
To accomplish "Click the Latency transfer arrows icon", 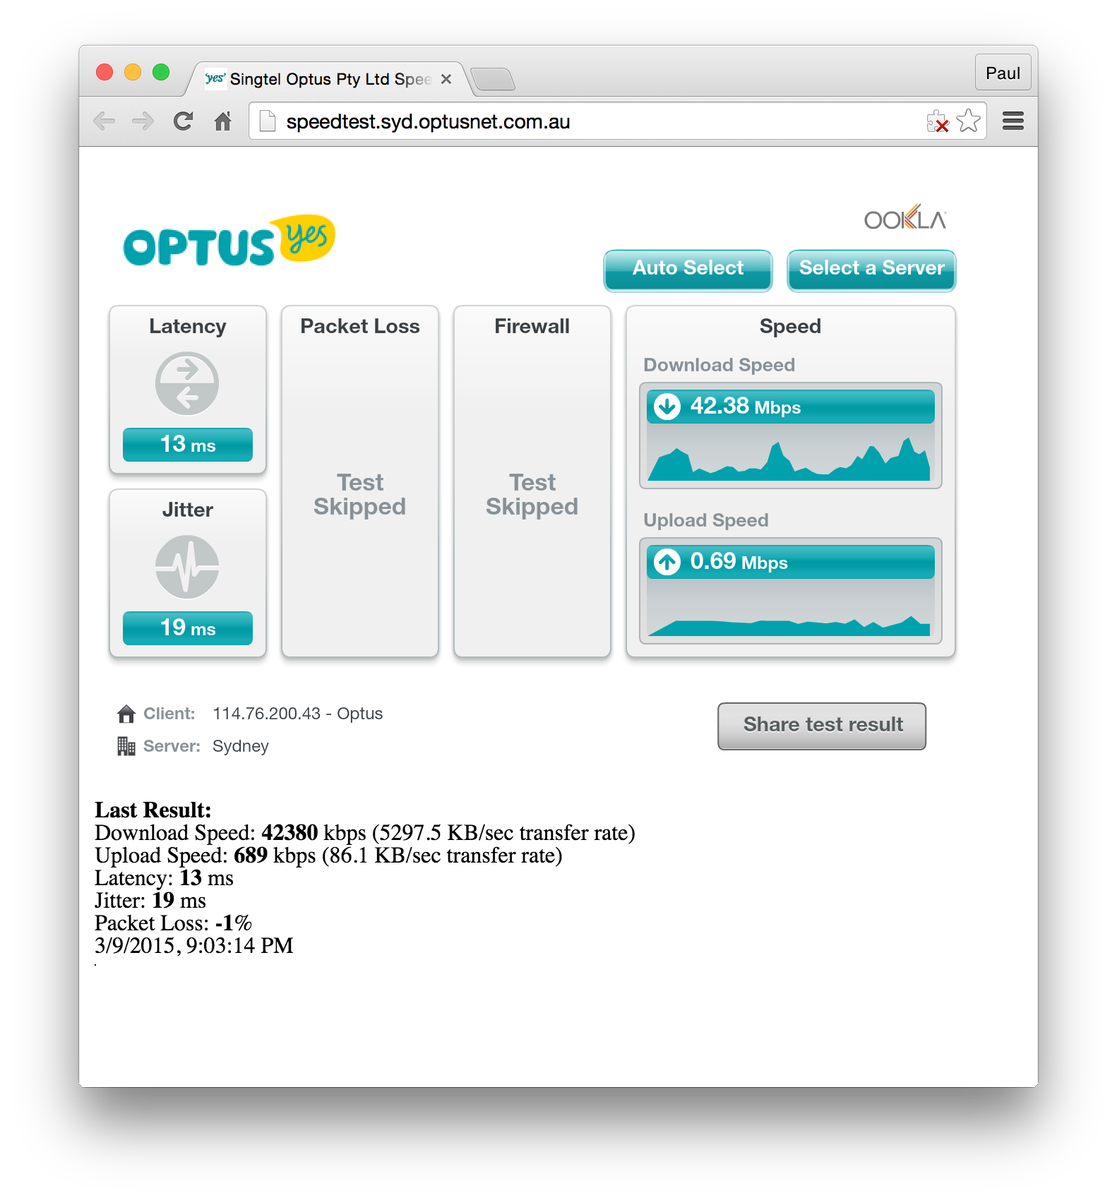I will pyautogui.click(x=187, y=385).
